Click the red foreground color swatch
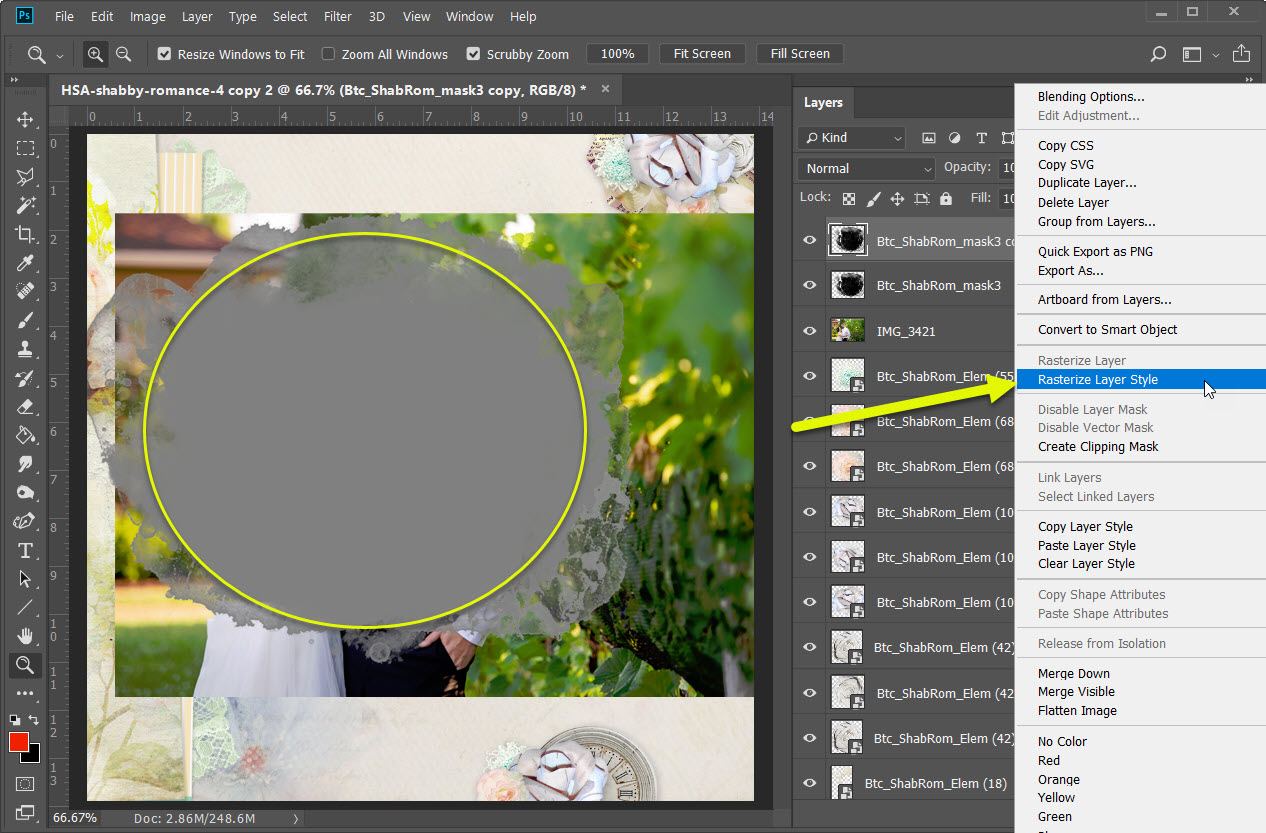The height and width of the screenshot is (833, 1266). pos(19,742)
